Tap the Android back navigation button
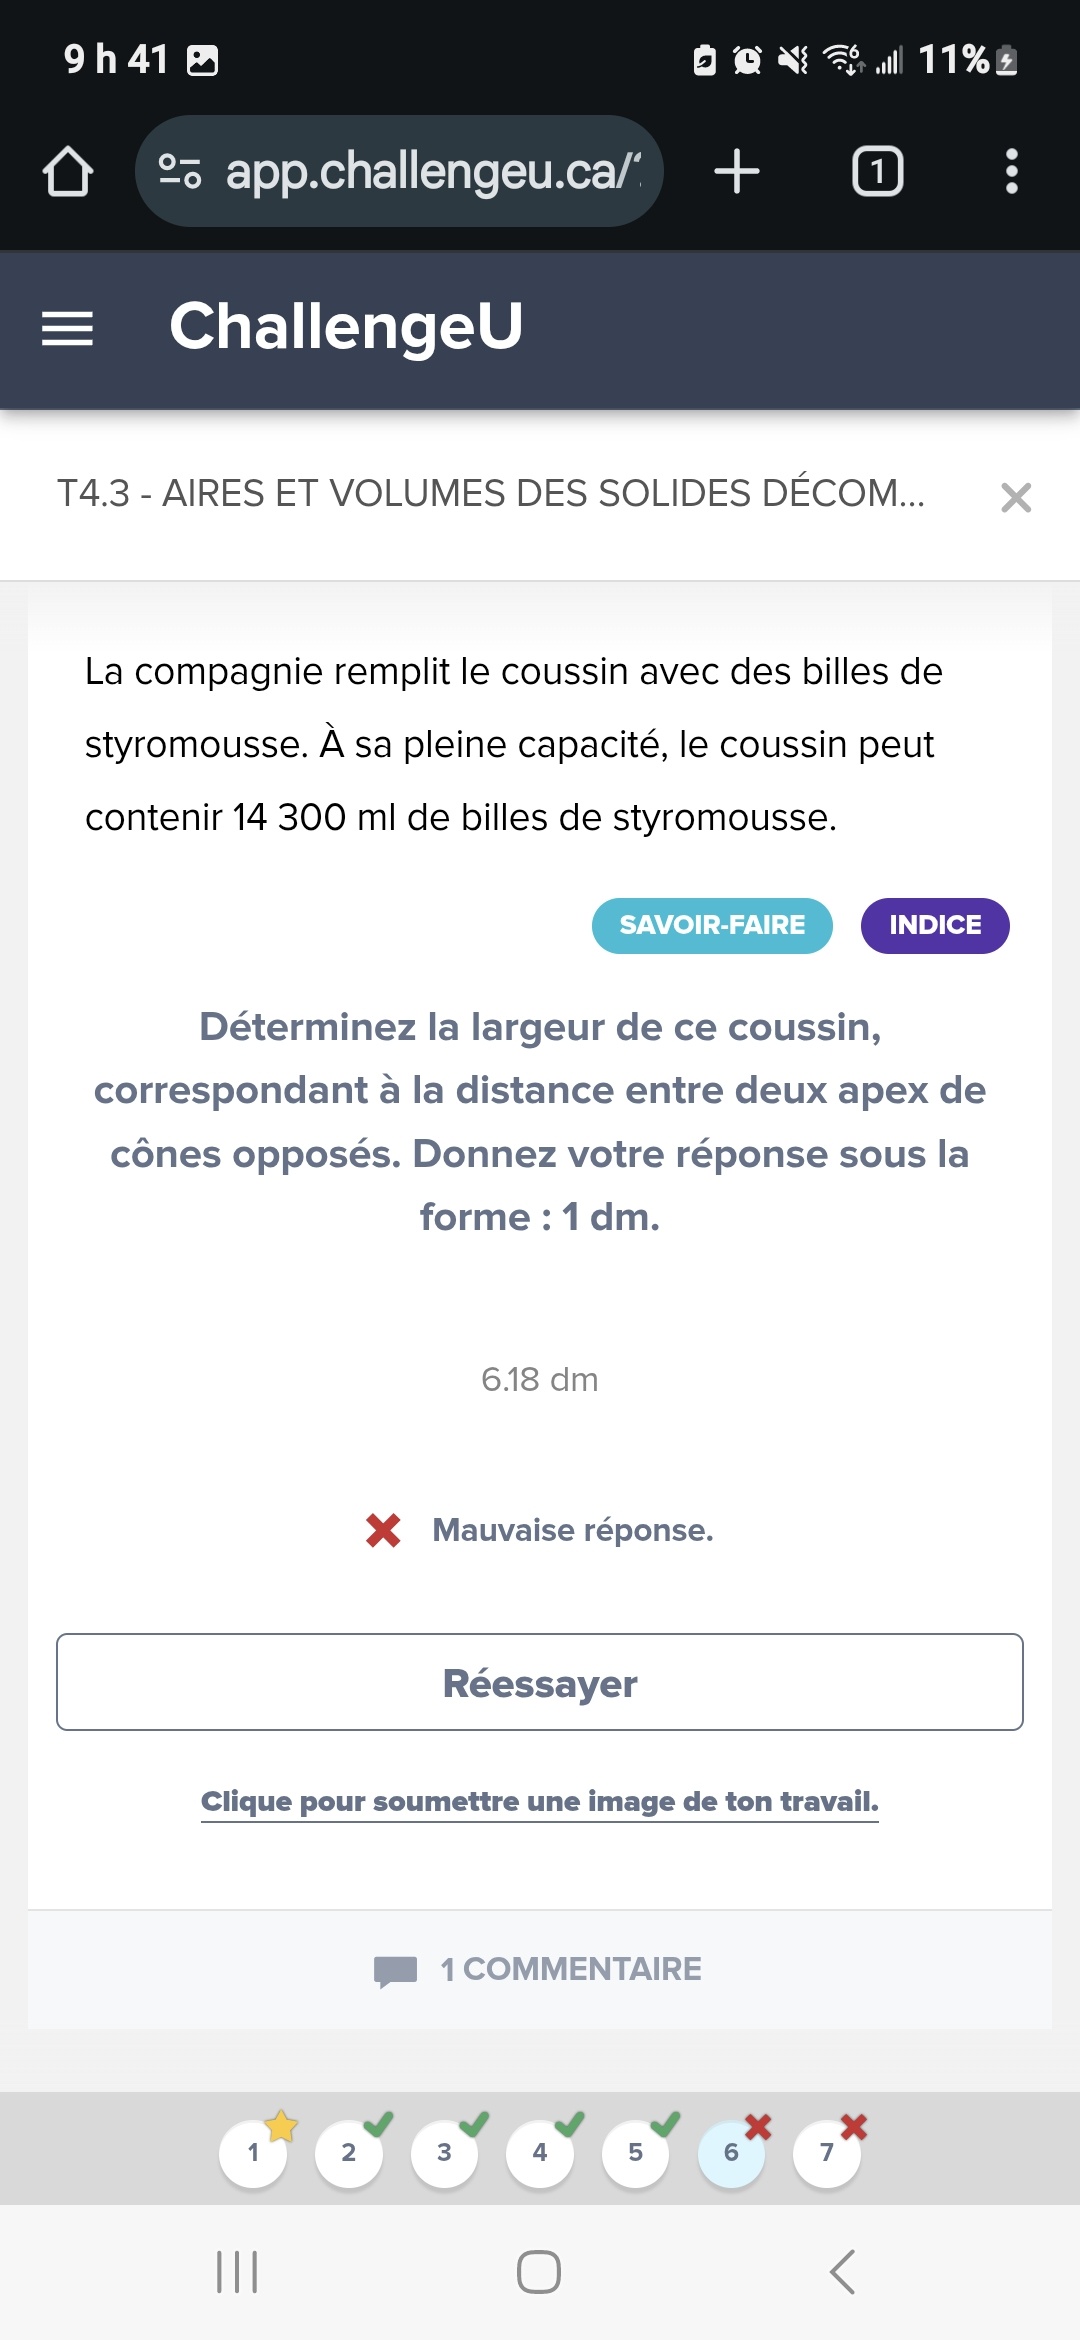 842,2272
